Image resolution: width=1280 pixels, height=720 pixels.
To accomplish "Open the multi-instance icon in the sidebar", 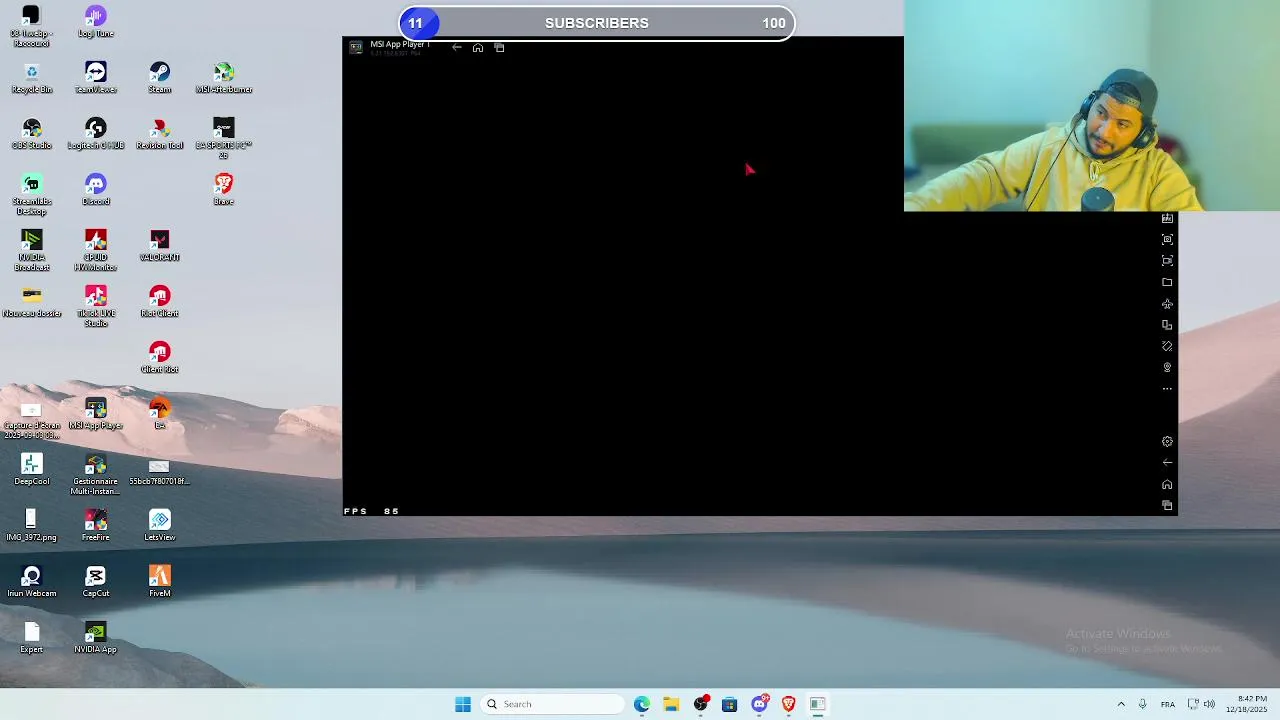I will (1167, 325).
